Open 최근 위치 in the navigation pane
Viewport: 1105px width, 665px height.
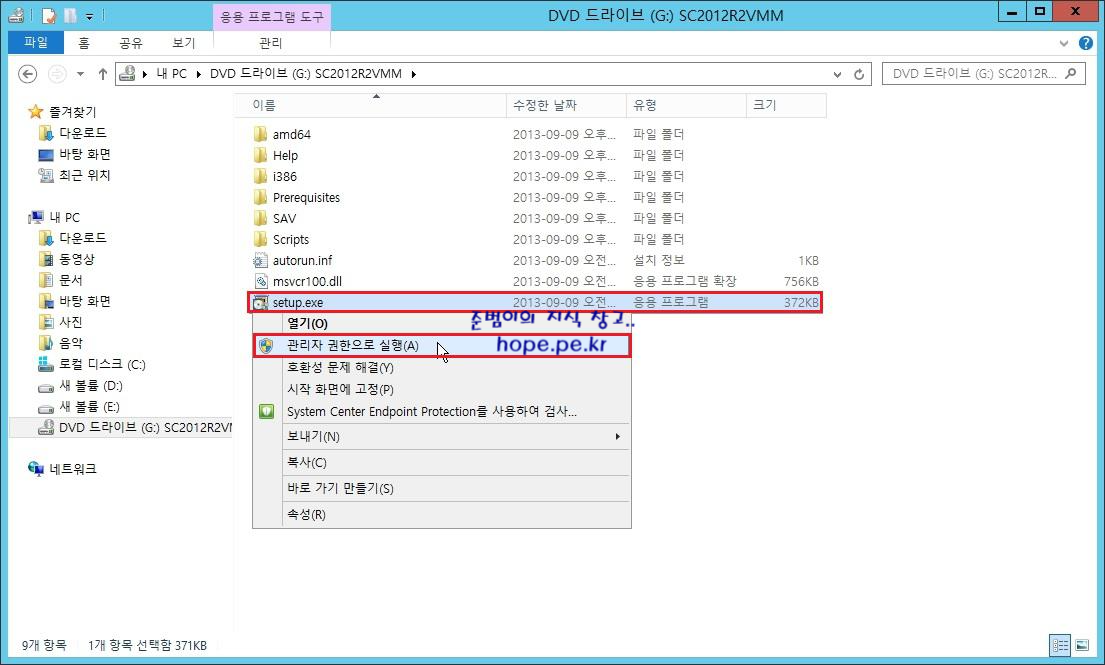point(85,175)
